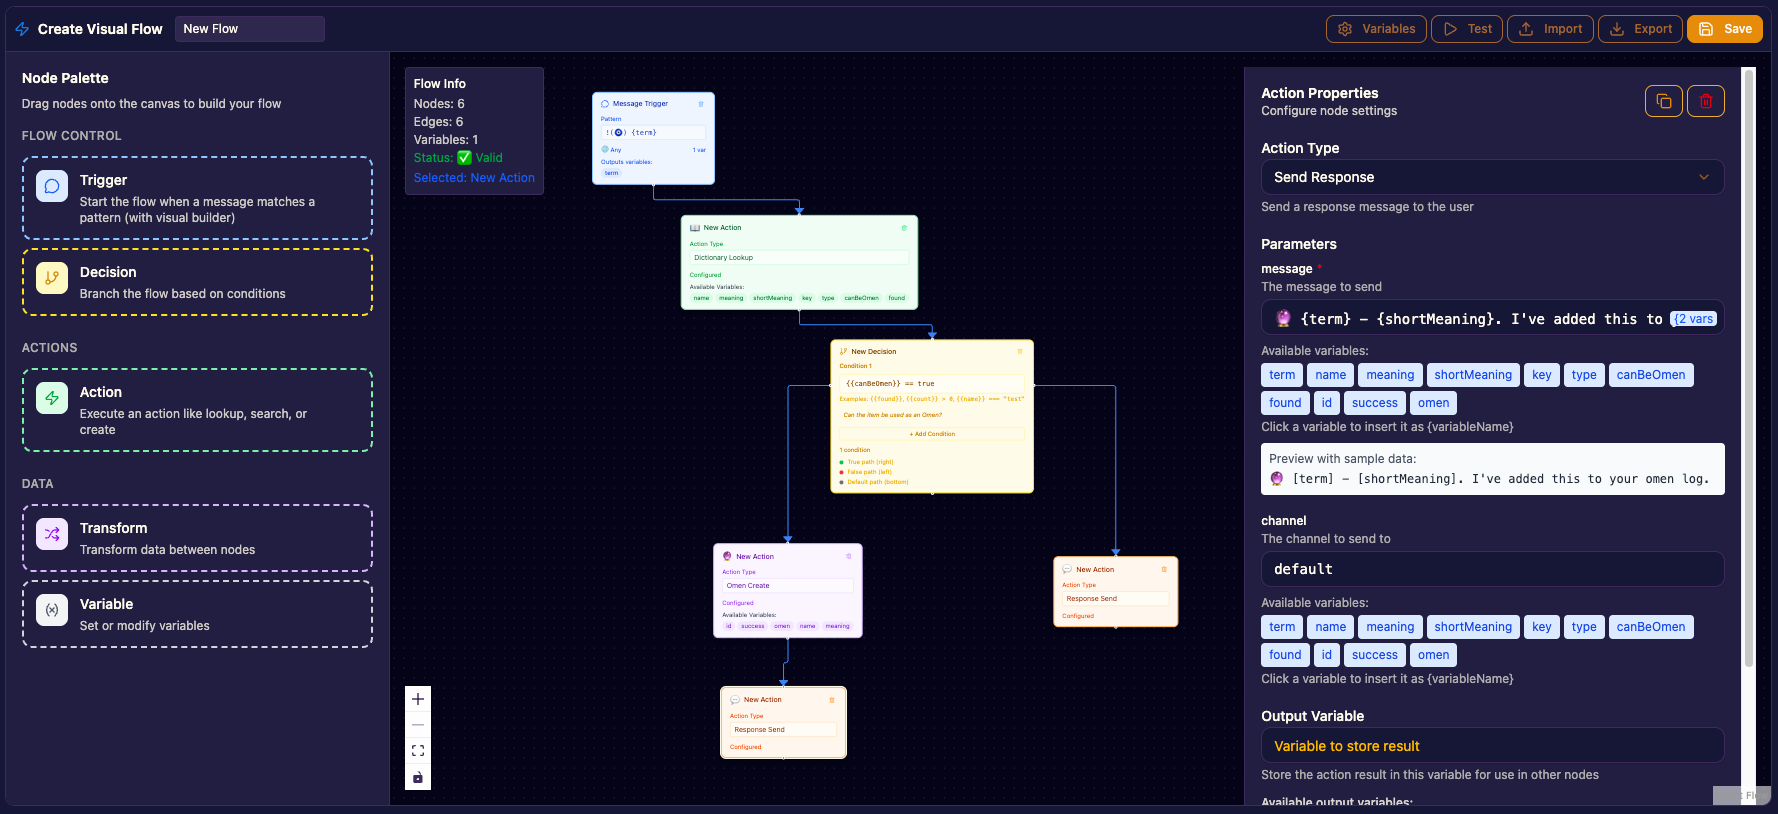Open the Action Type Send Response dropdown

pos(1492,177)
